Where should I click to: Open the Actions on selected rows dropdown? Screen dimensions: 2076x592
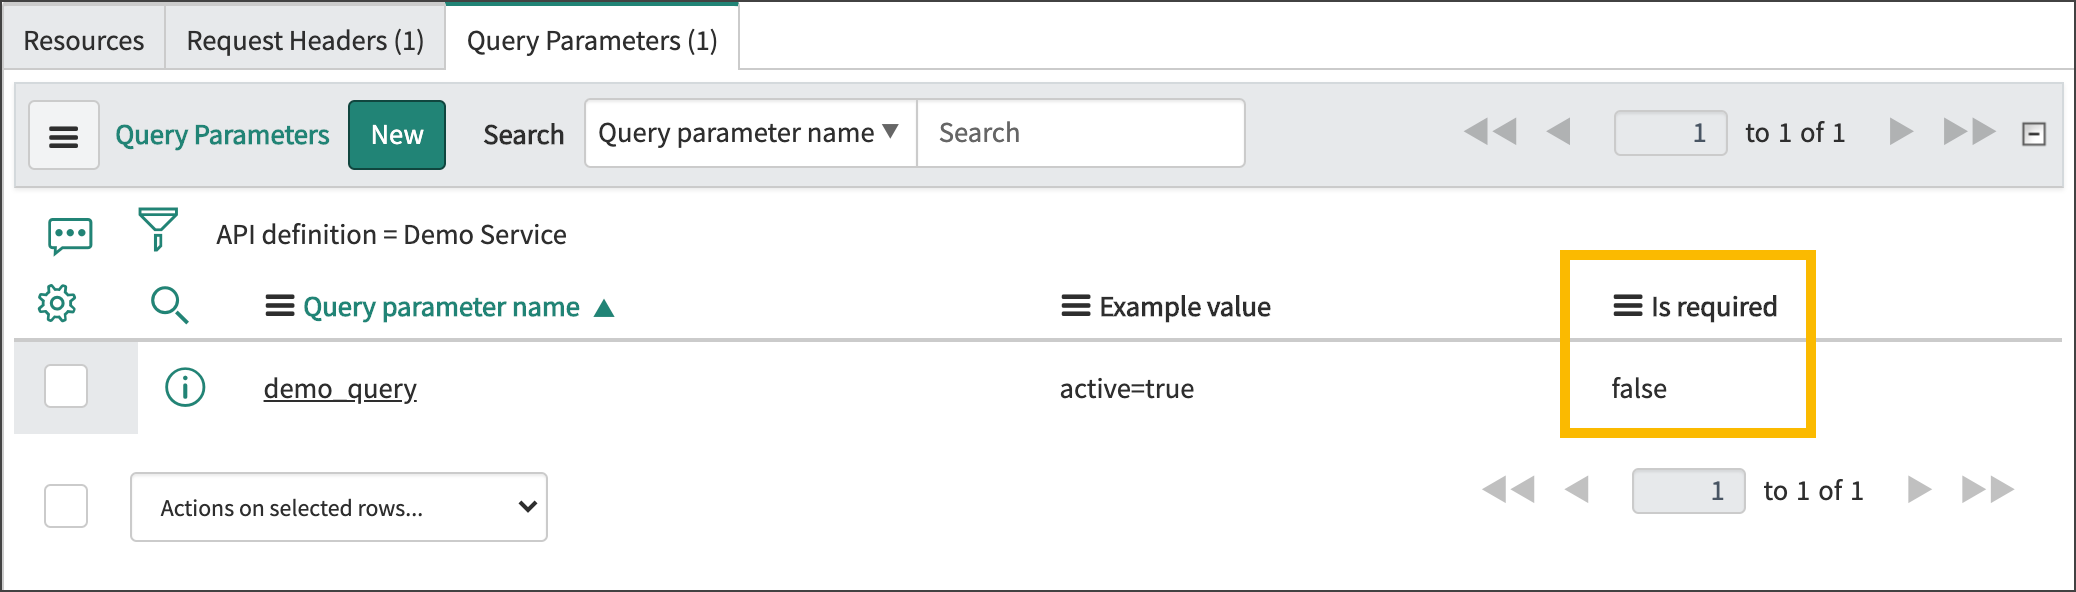point(338,507)
